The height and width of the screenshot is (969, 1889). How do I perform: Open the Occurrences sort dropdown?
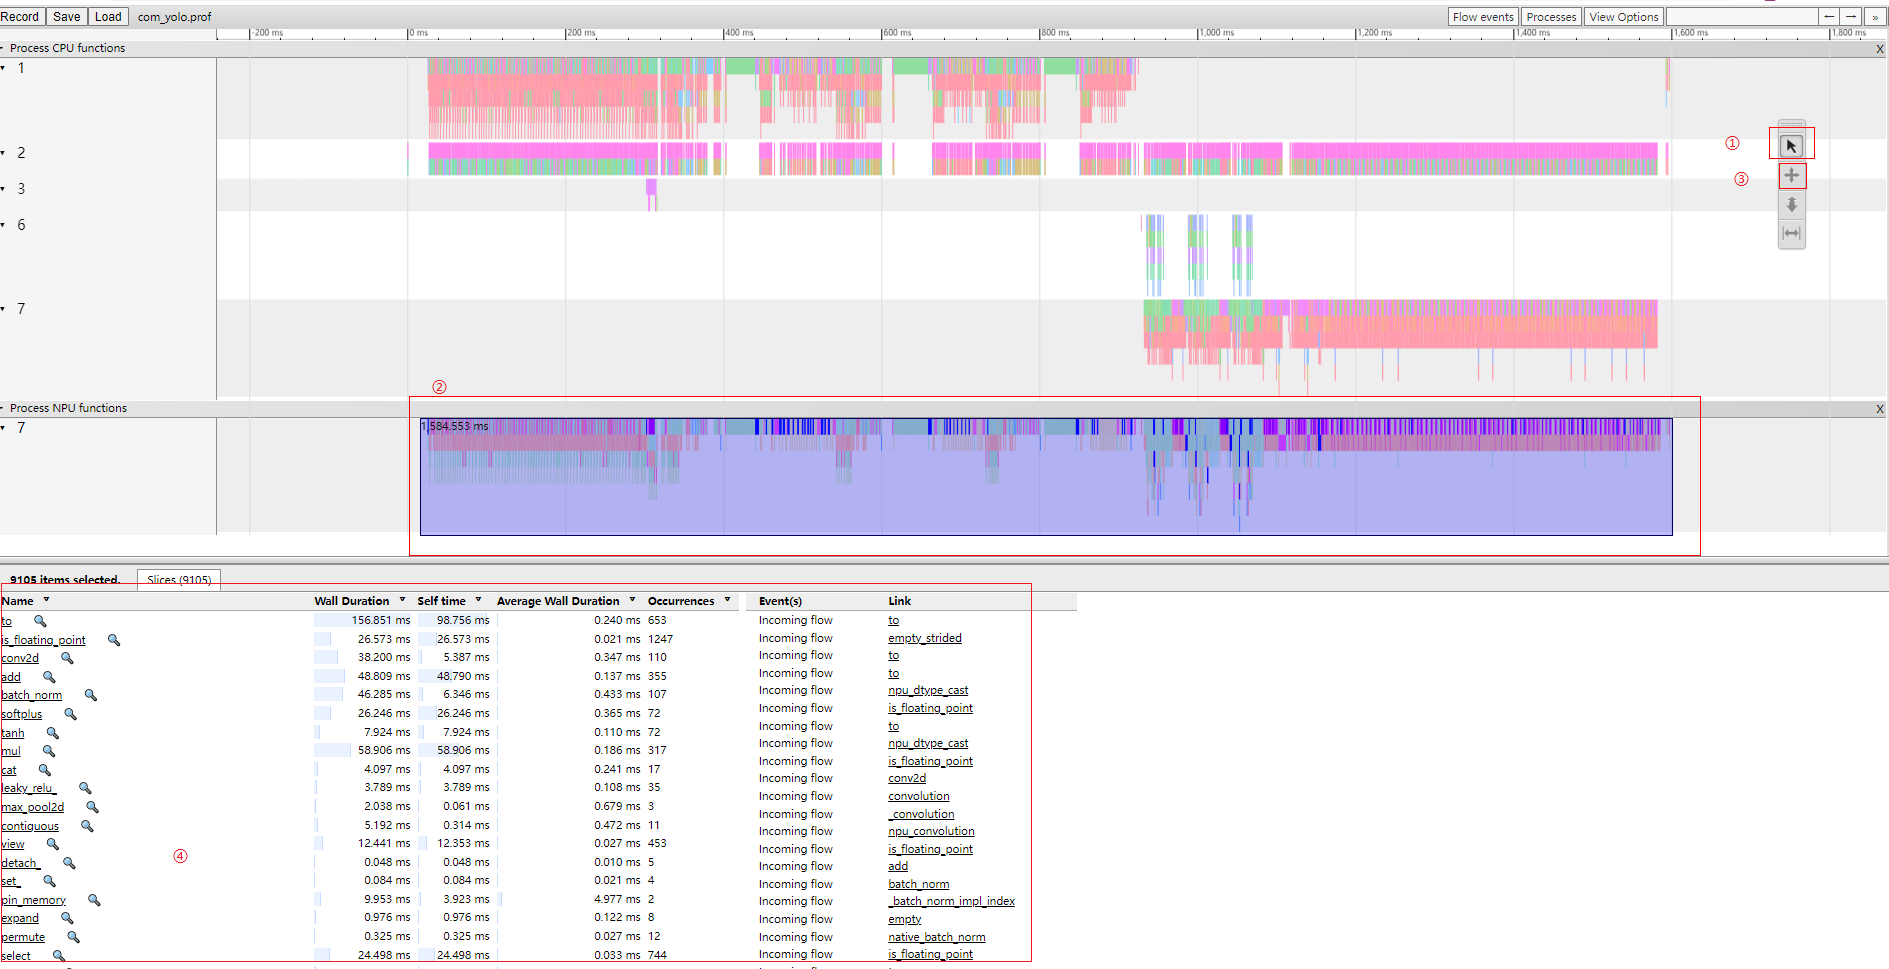727,600
